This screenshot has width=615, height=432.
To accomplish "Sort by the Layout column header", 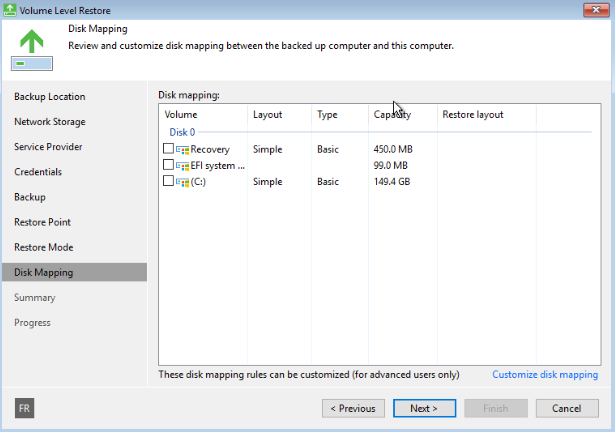I will pyautogui.click(x=280, y=115).
